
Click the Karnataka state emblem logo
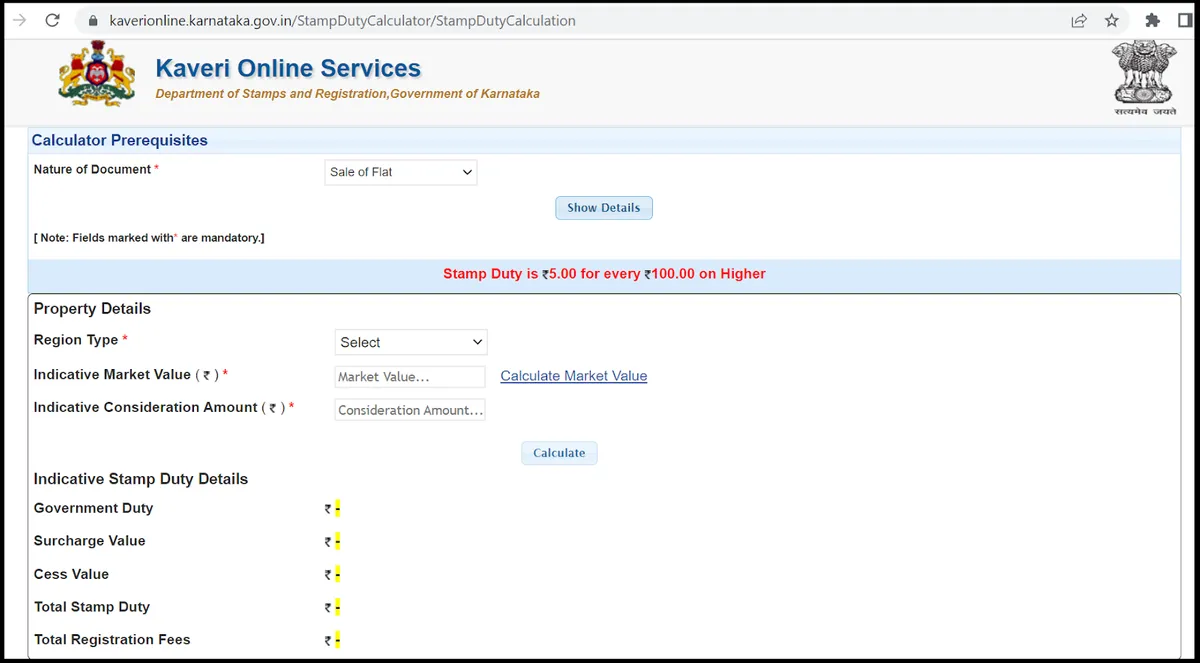[97, 75]
